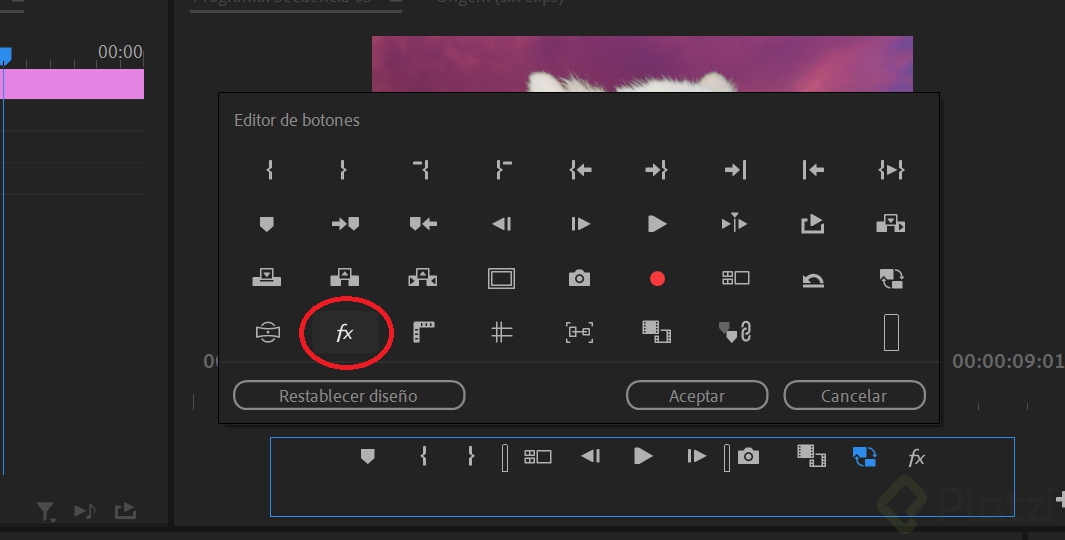
Task: Open comparison view from transport bar
Action: click(x=812, y=456)
